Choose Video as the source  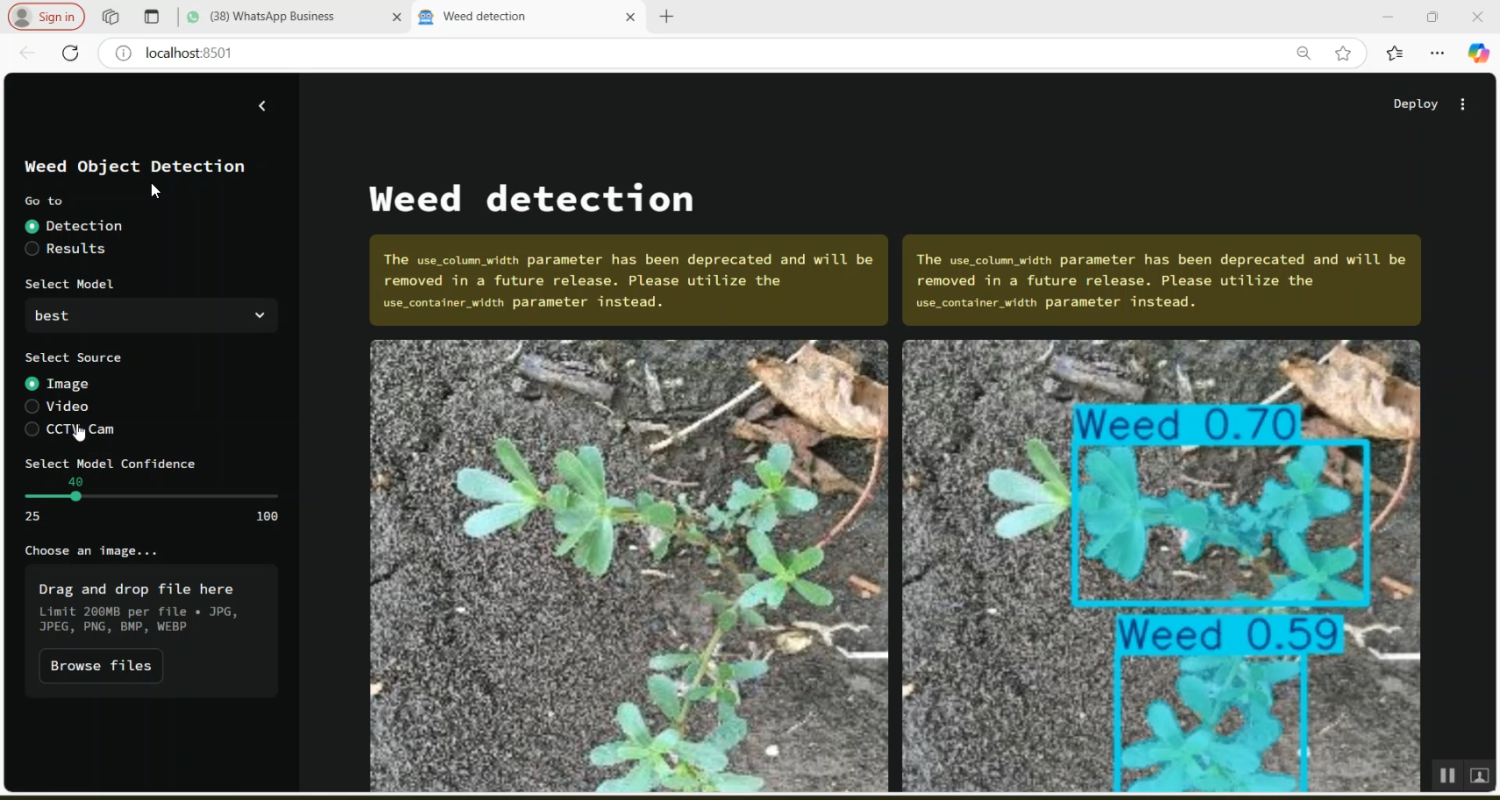tap(31, 406)
